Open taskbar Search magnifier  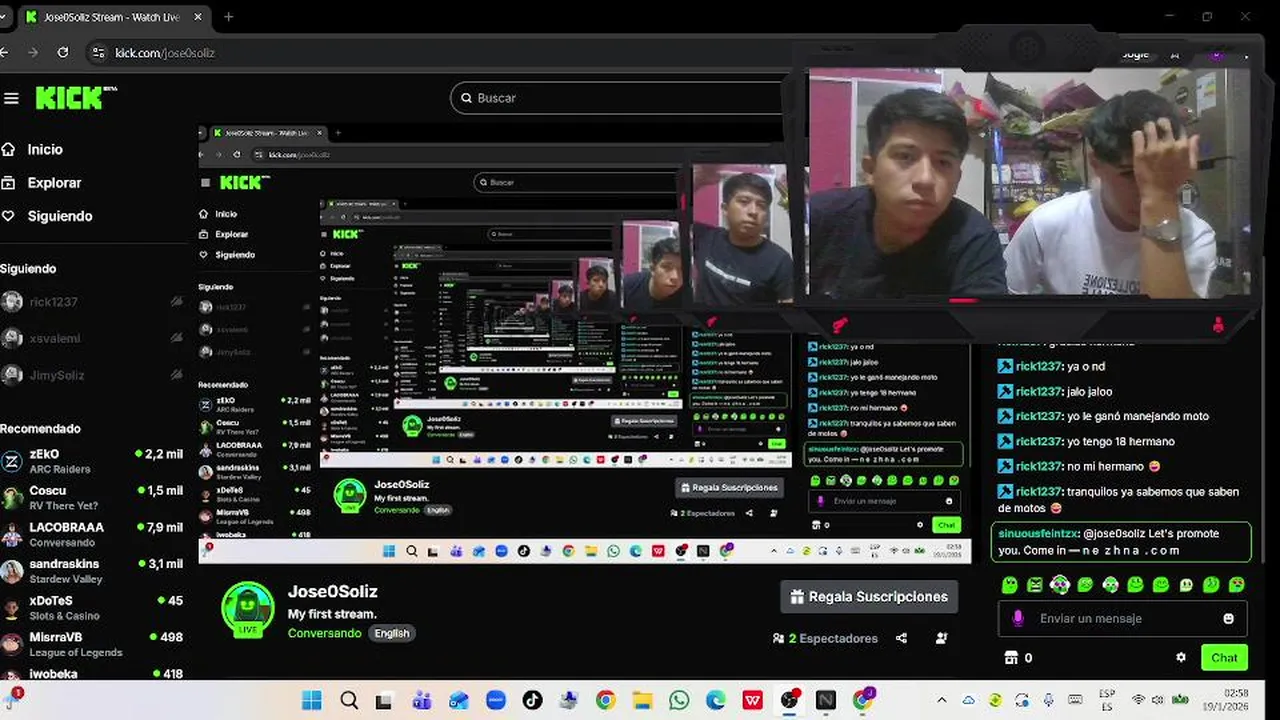[348, 700]
